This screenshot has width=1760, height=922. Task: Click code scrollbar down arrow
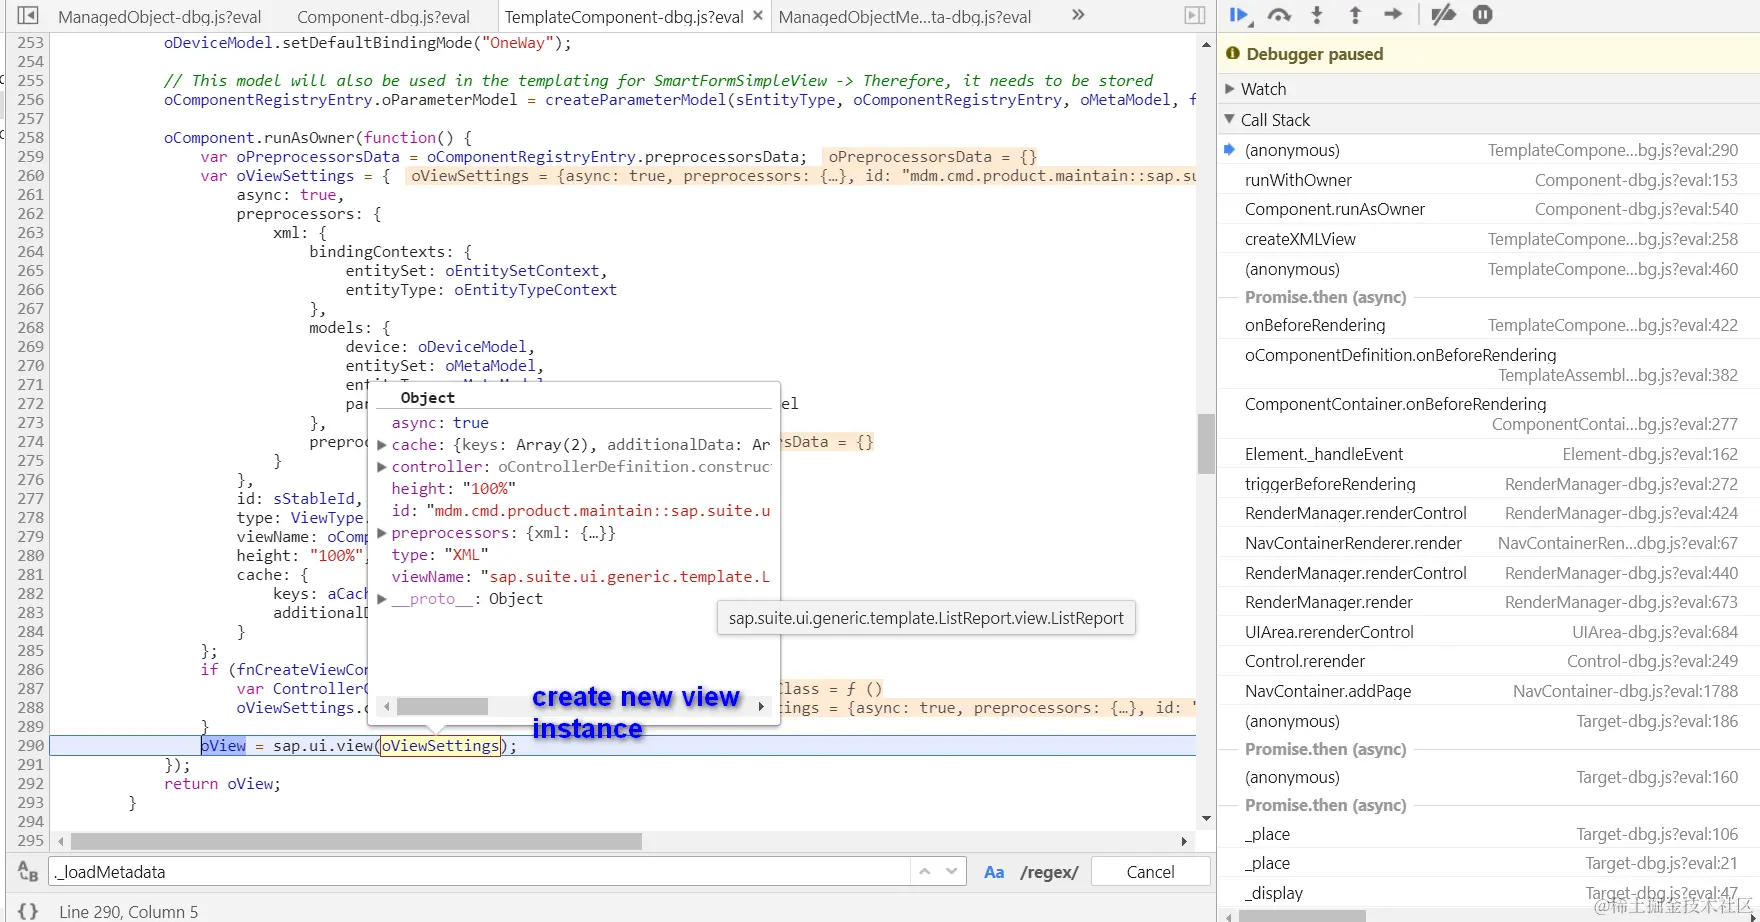[1206, 819]
